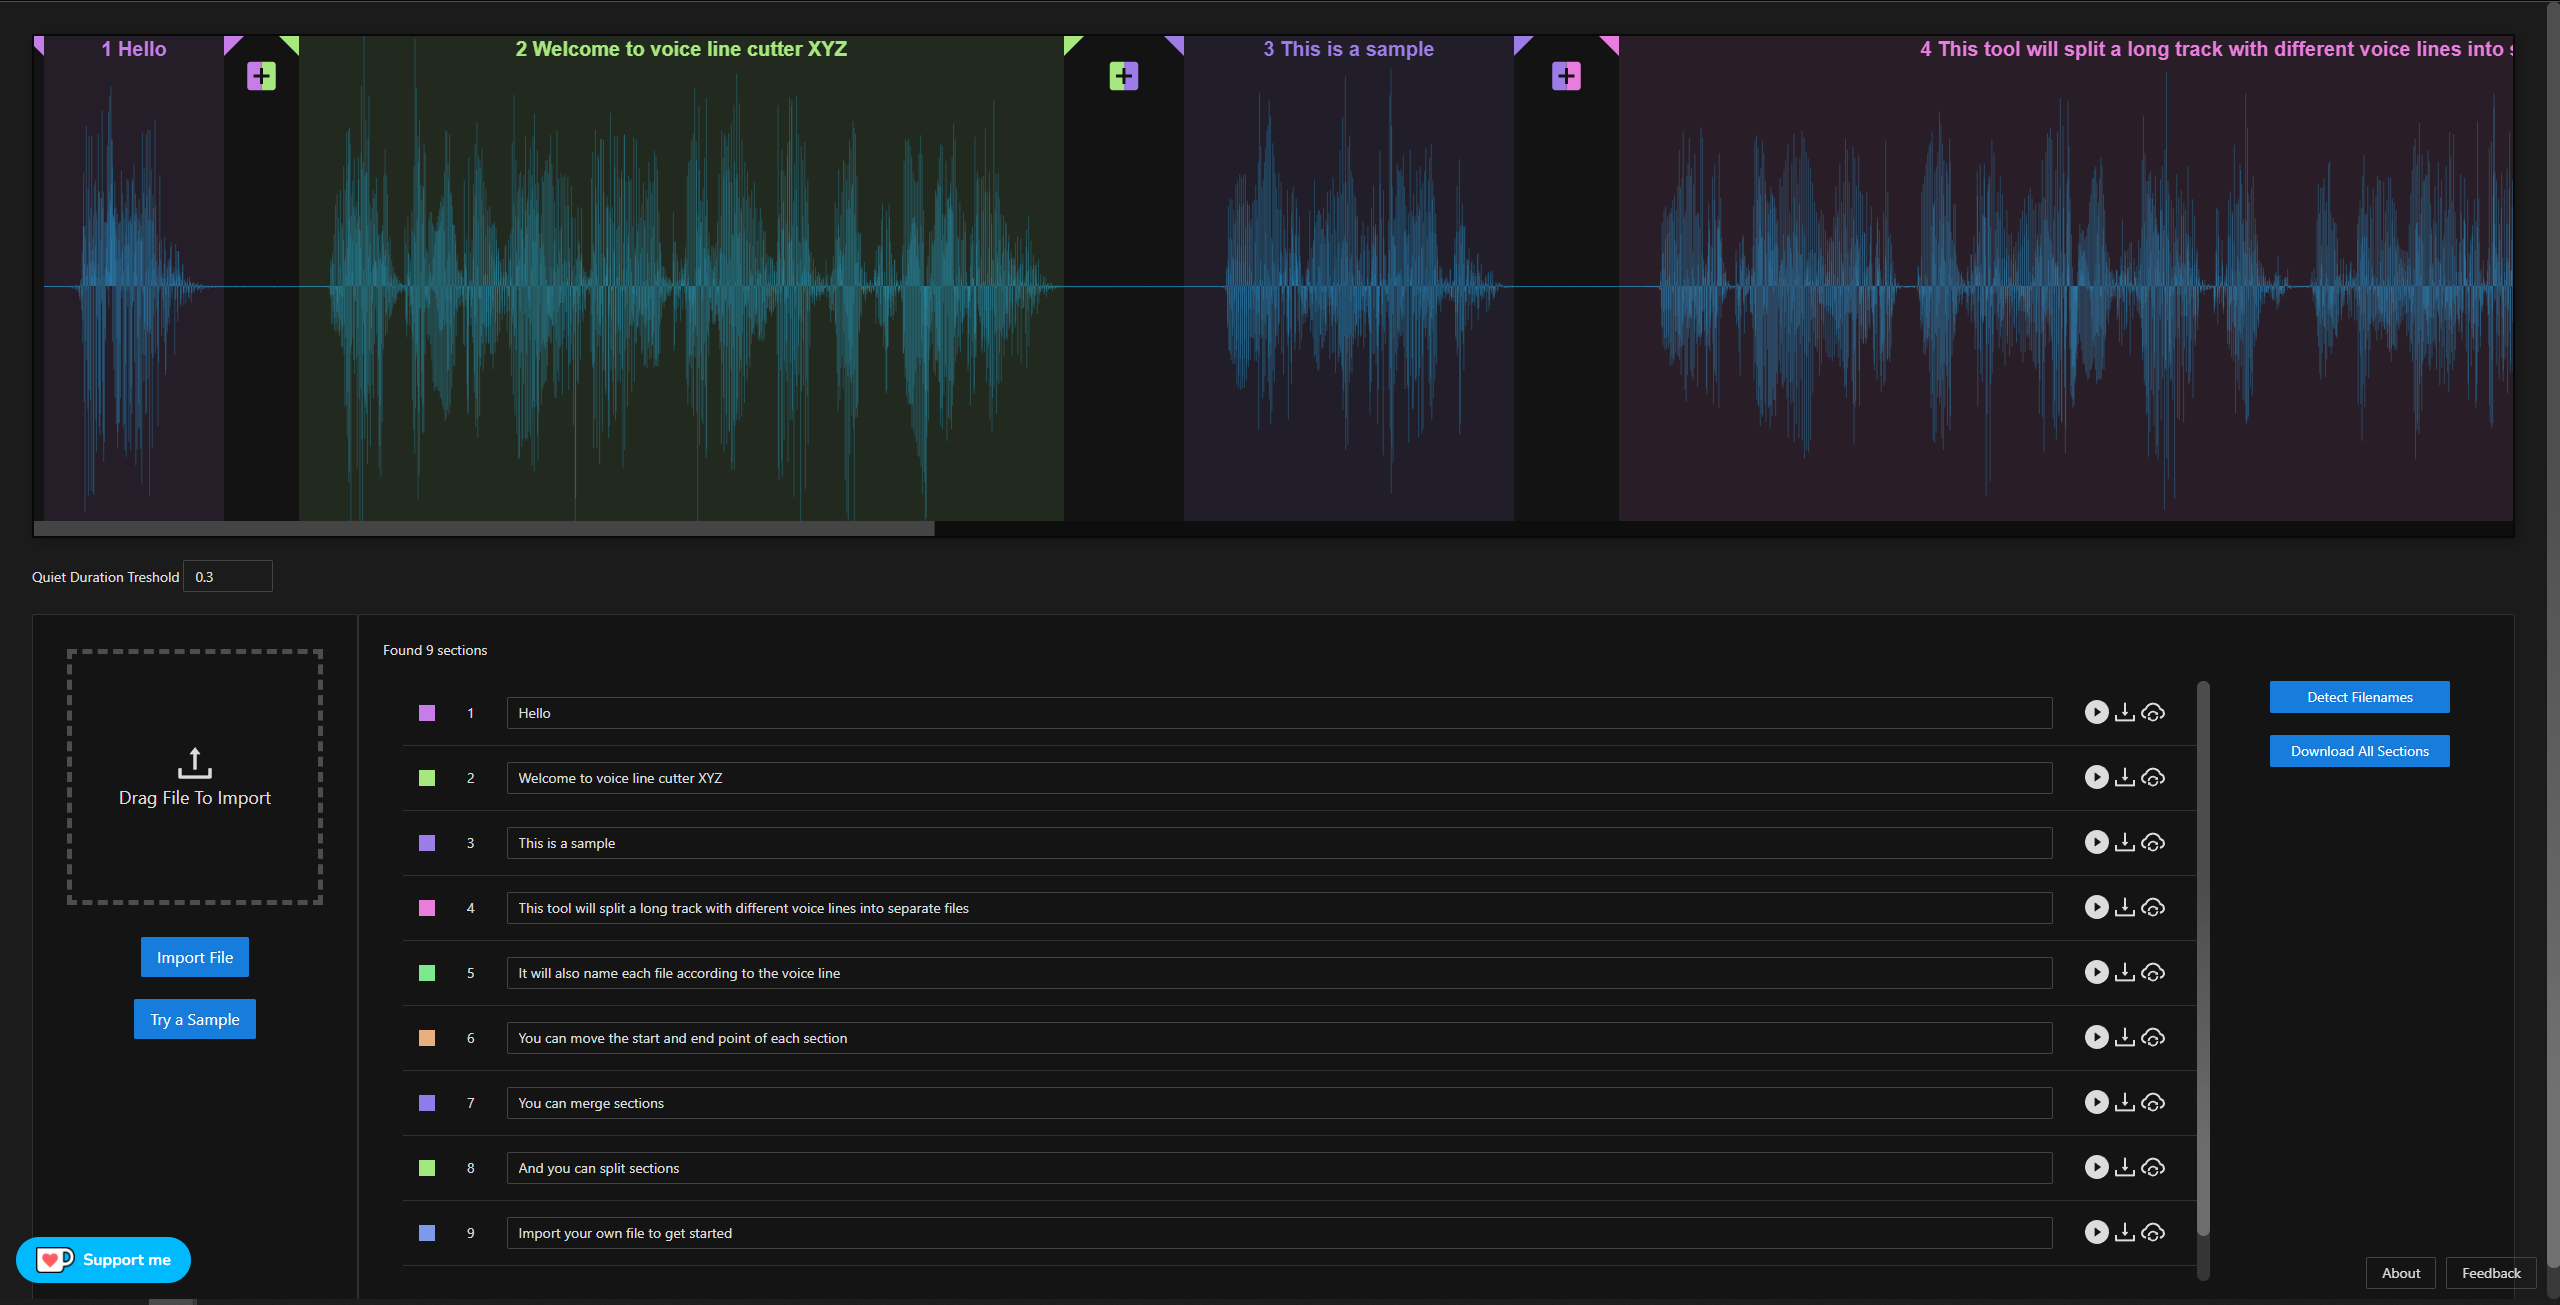Click merge plus icon between sections 3 and 4
The width and height of the screenshot is (2560, 1305).
pyautogui.click(x=1566, y=76)
